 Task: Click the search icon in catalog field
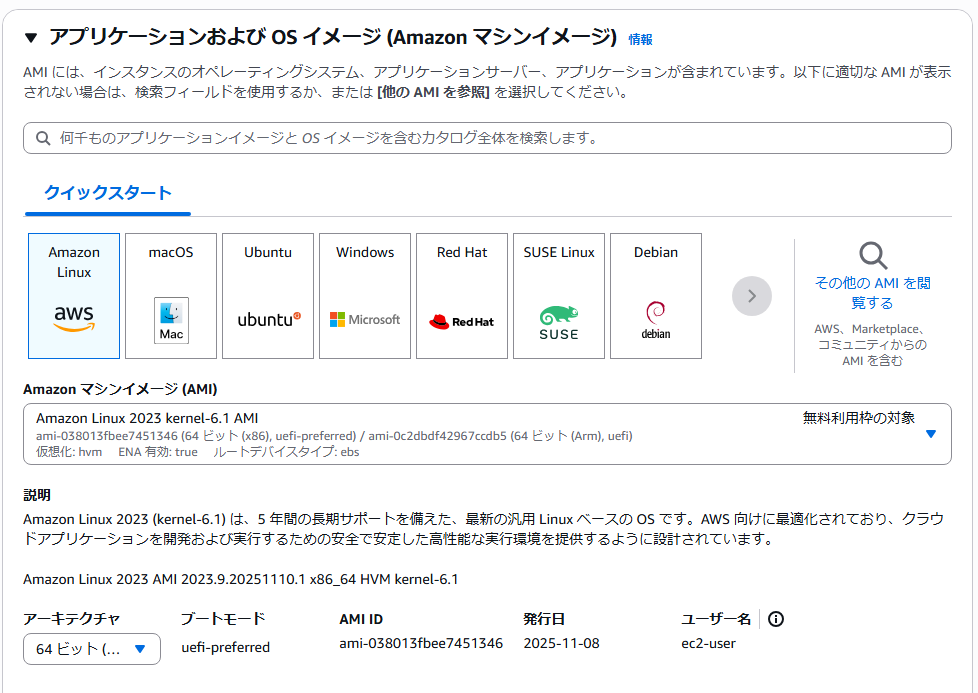click(x=43, y=138)
